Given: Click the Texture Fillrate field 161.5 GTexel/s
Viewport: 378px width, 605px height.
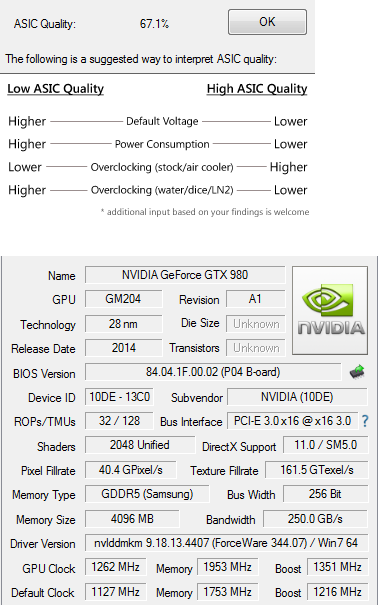Looking at the screenshot, I should 317,470.
